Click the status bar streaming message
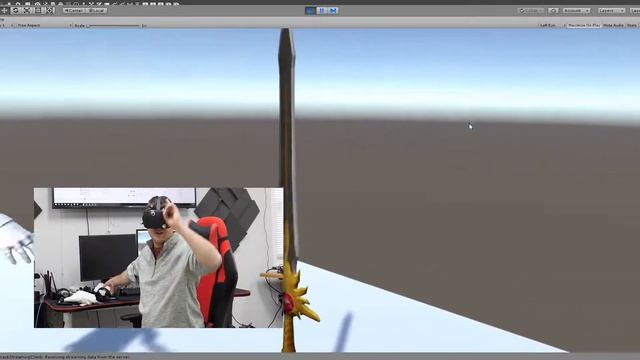640x360 pixels. click(x=65, y=357)
